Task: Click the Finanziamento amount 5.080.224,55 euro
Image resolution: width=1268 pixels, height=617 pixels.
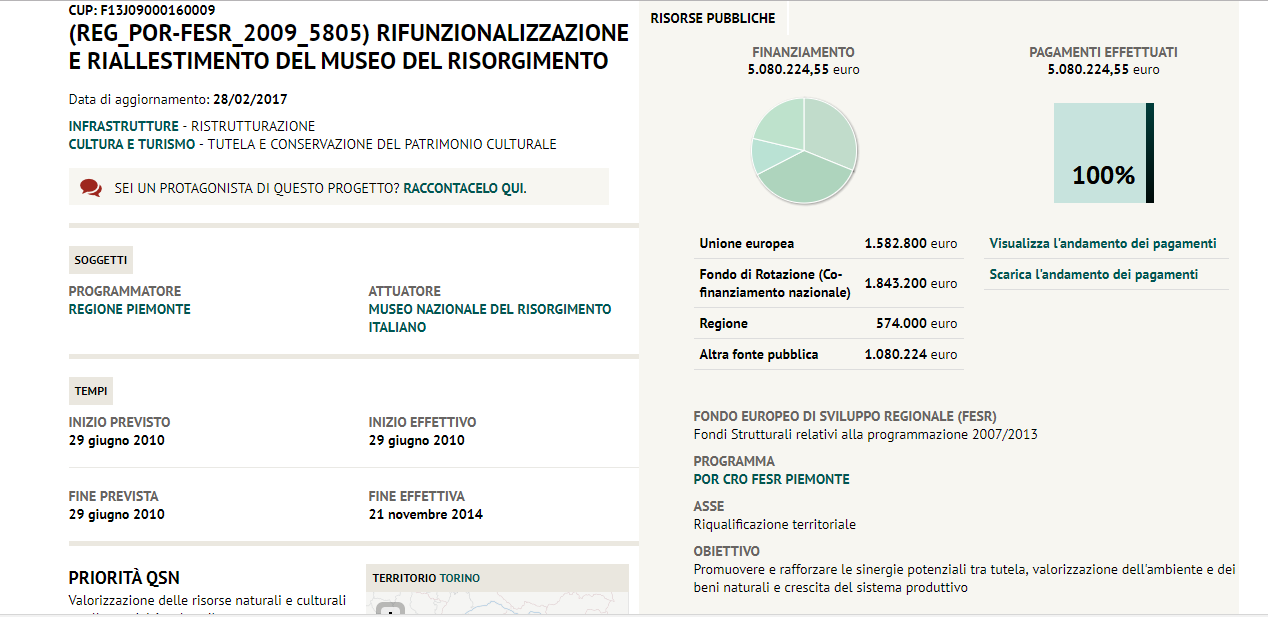Action: click(x=803, y=70)
